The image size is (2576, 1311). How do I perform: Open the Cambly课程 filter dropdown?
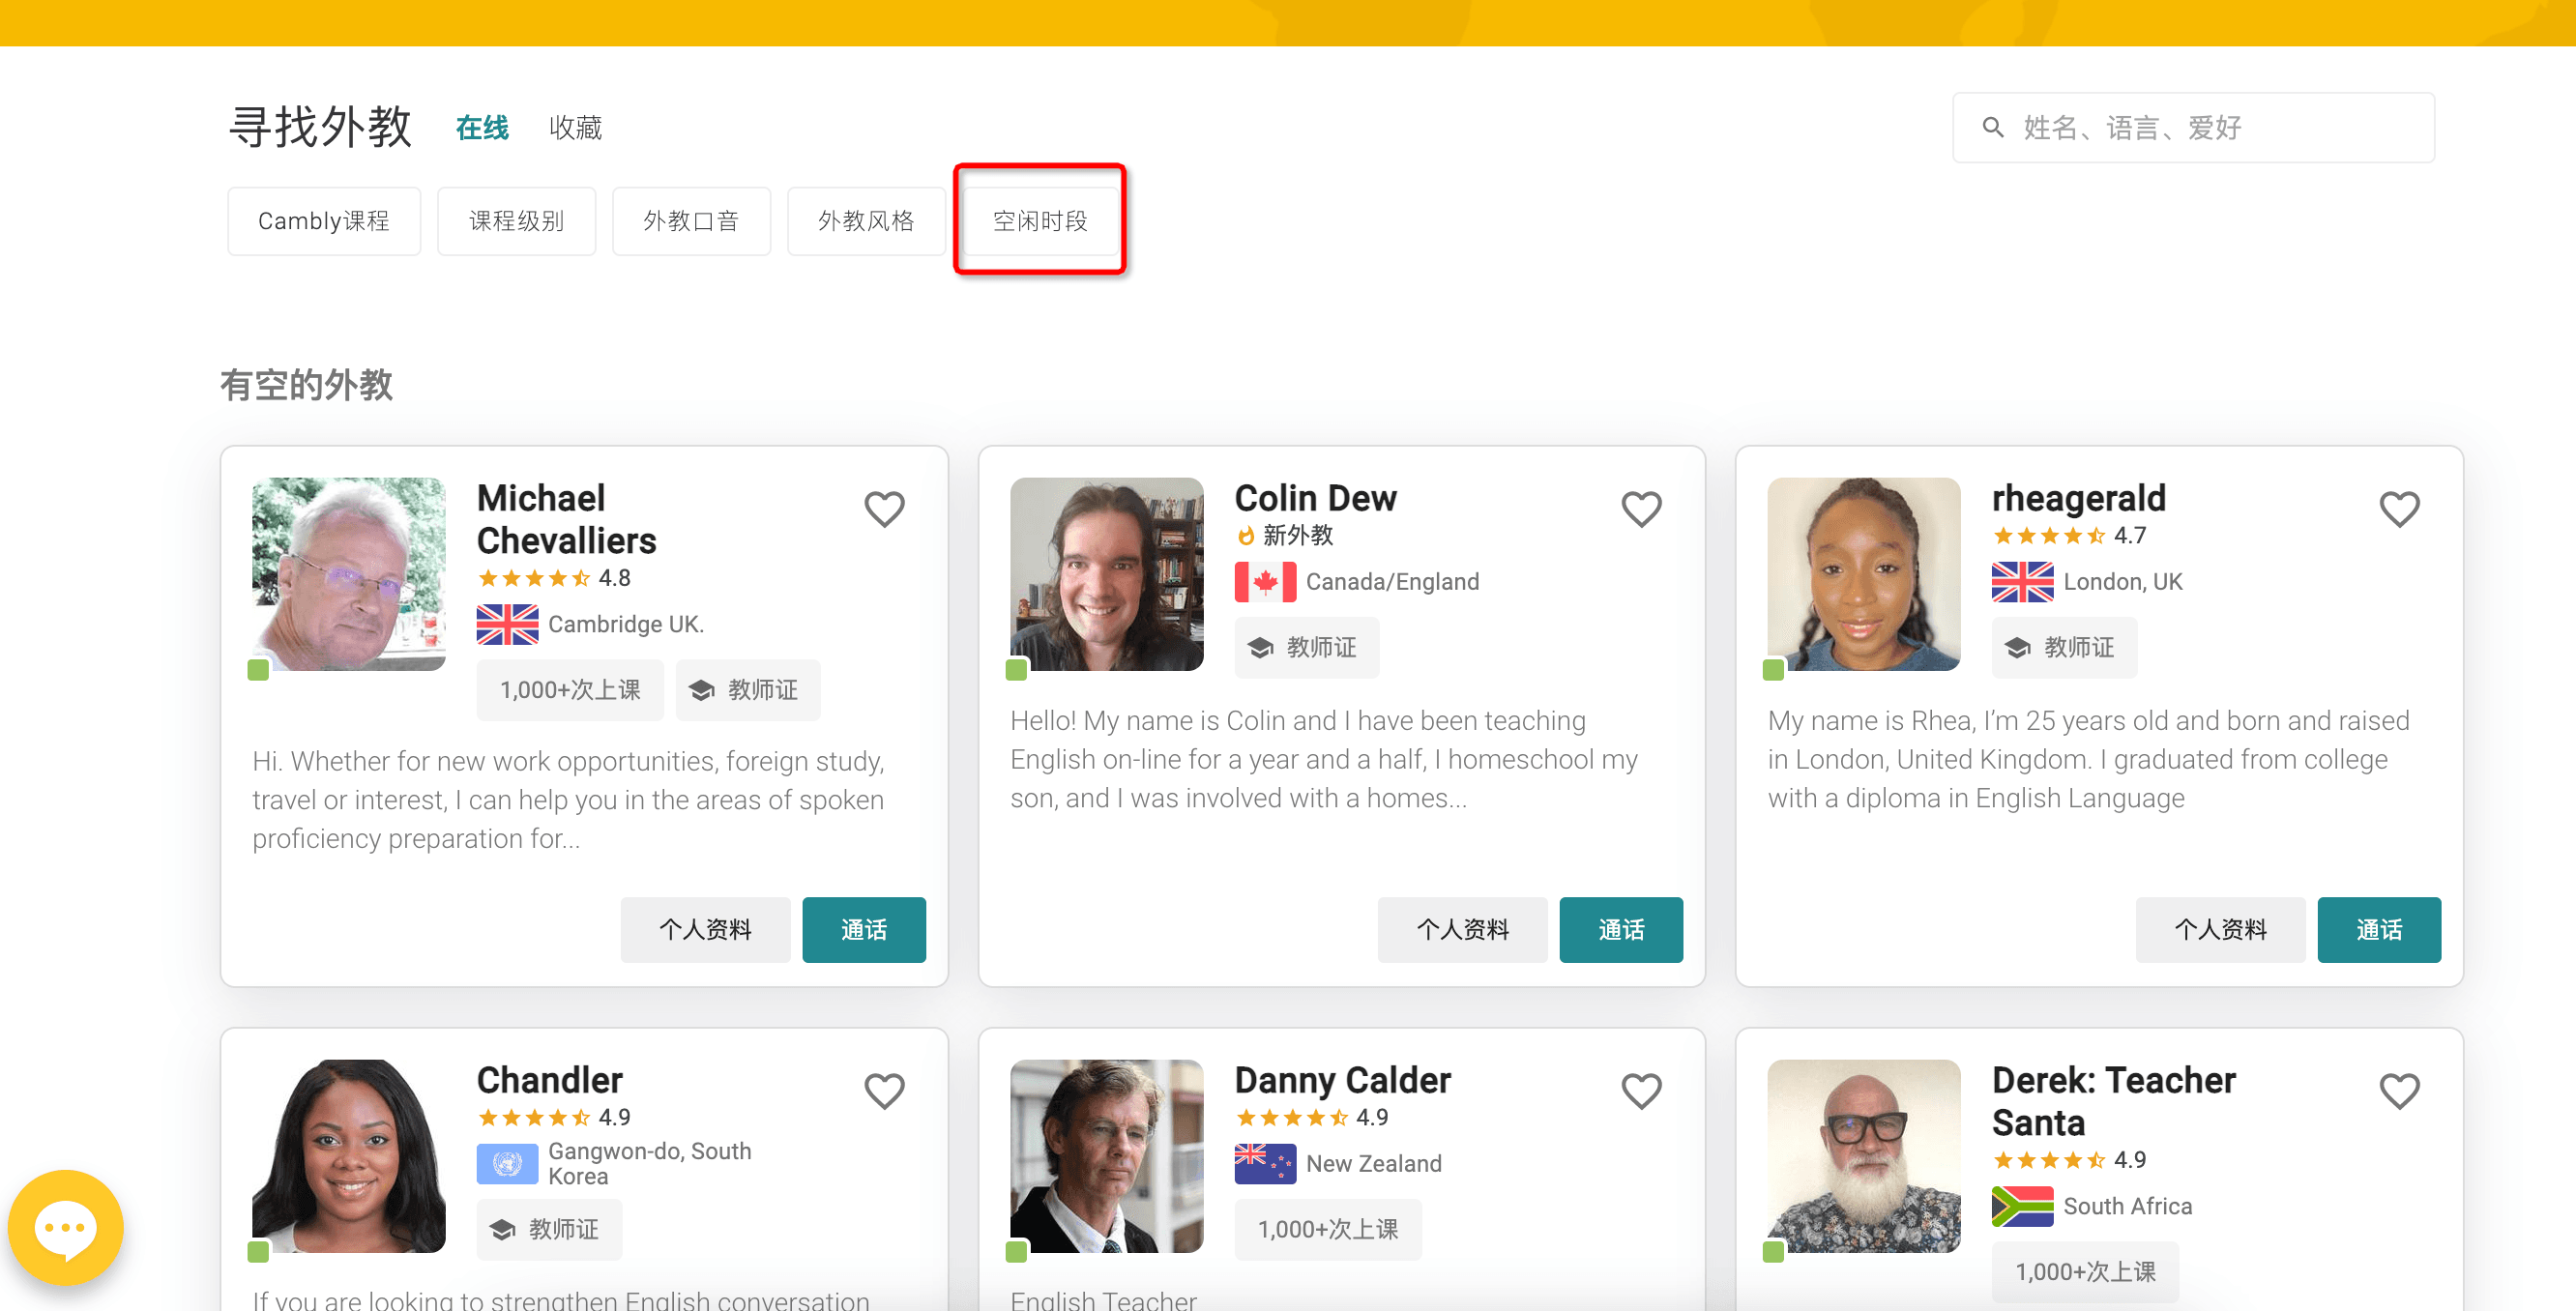click(x=323, y=221)
